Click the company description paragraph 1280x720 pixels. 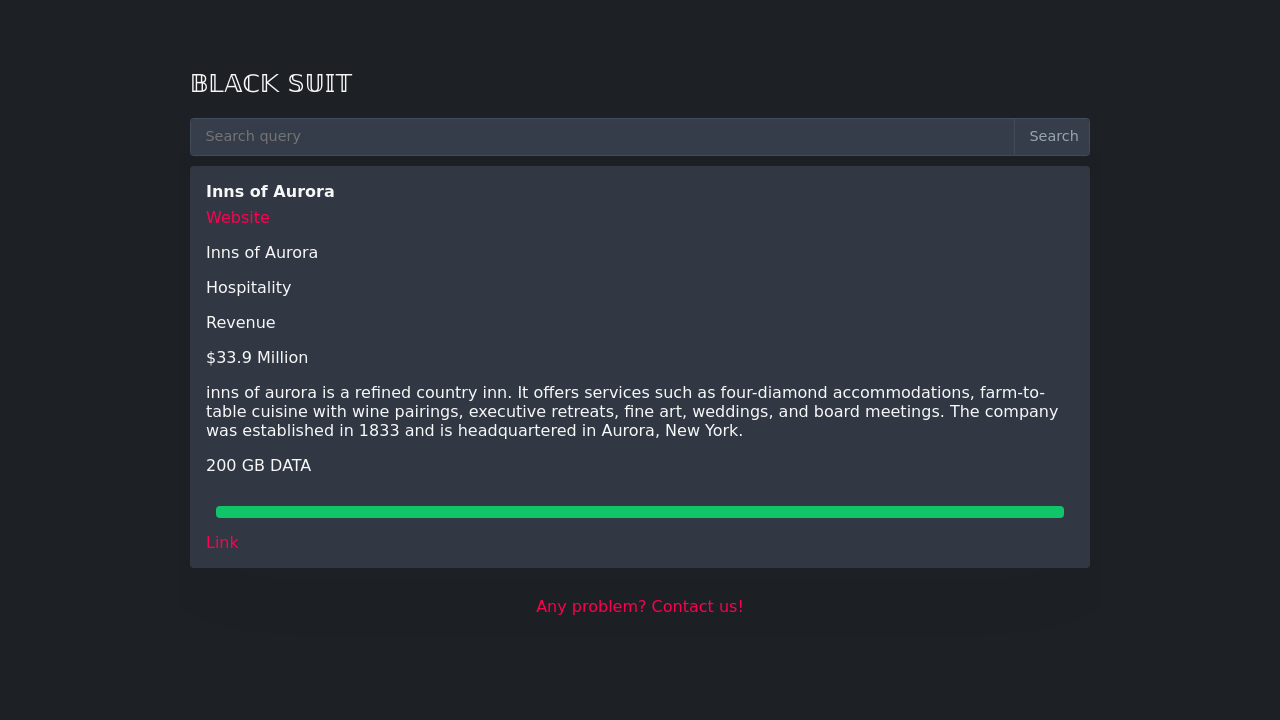(x=632, y=412)
